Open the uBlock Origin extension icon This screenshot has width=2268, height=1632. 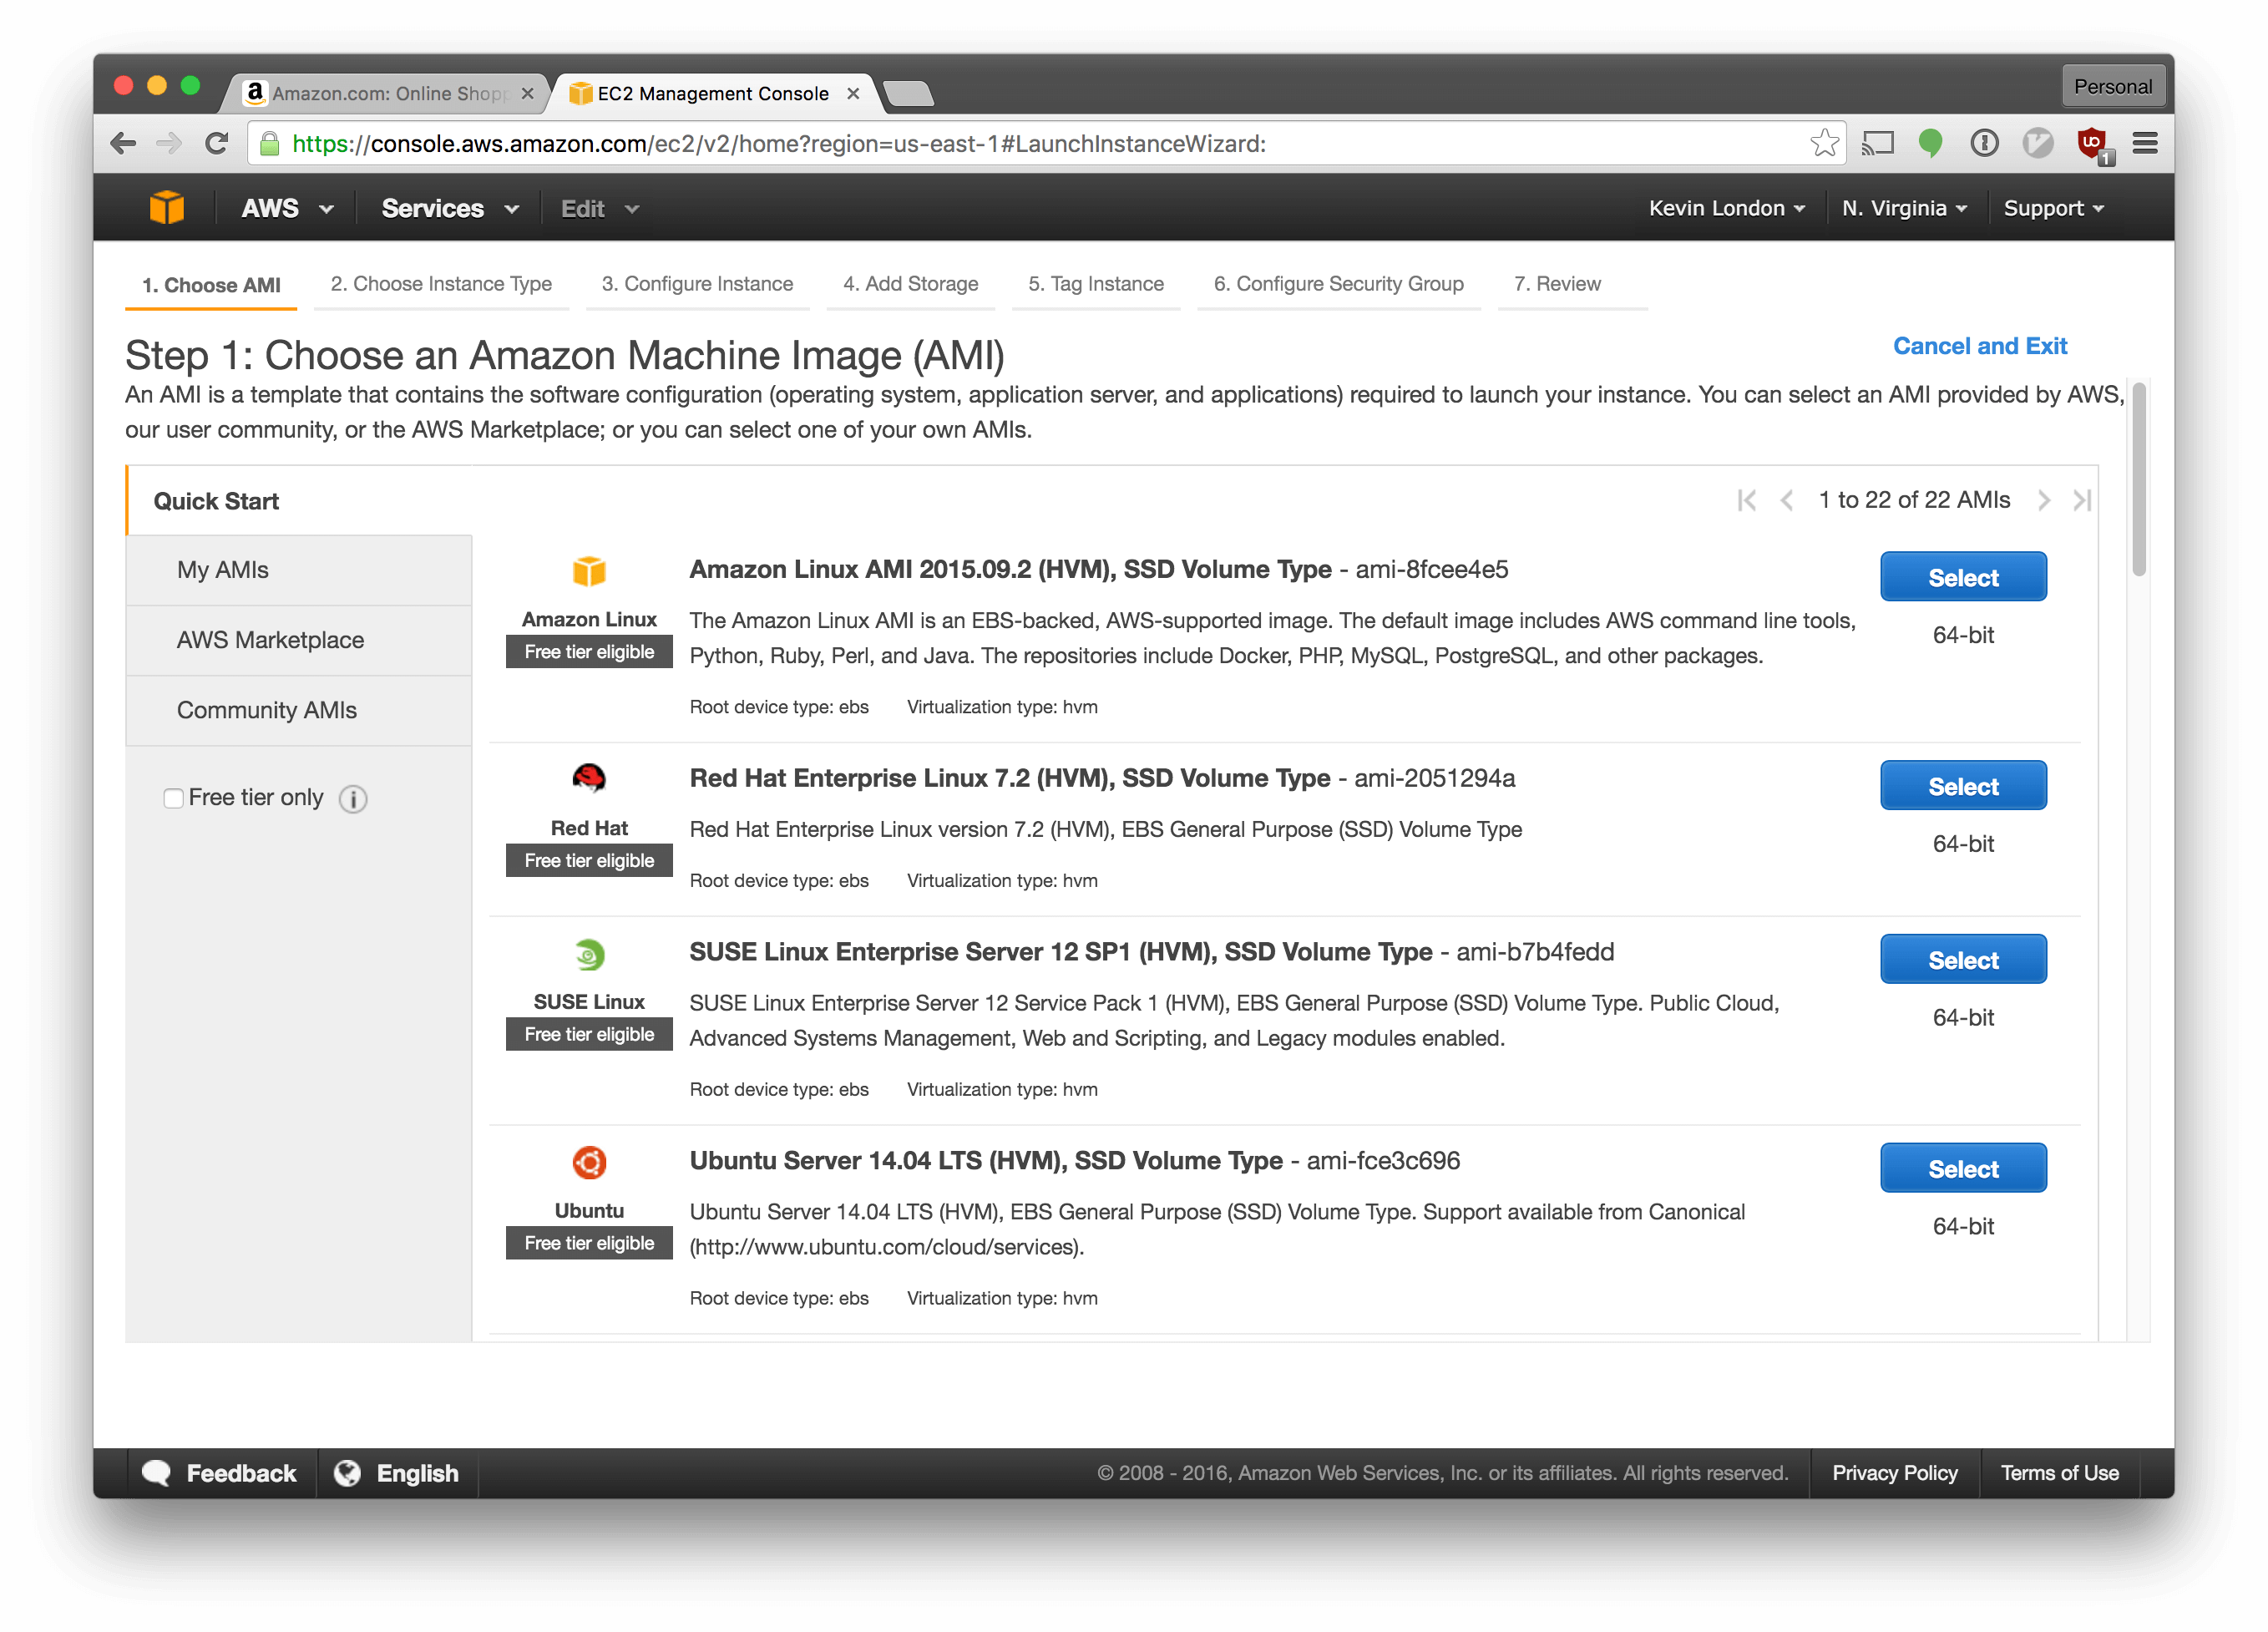click(x=2090, y=143)
